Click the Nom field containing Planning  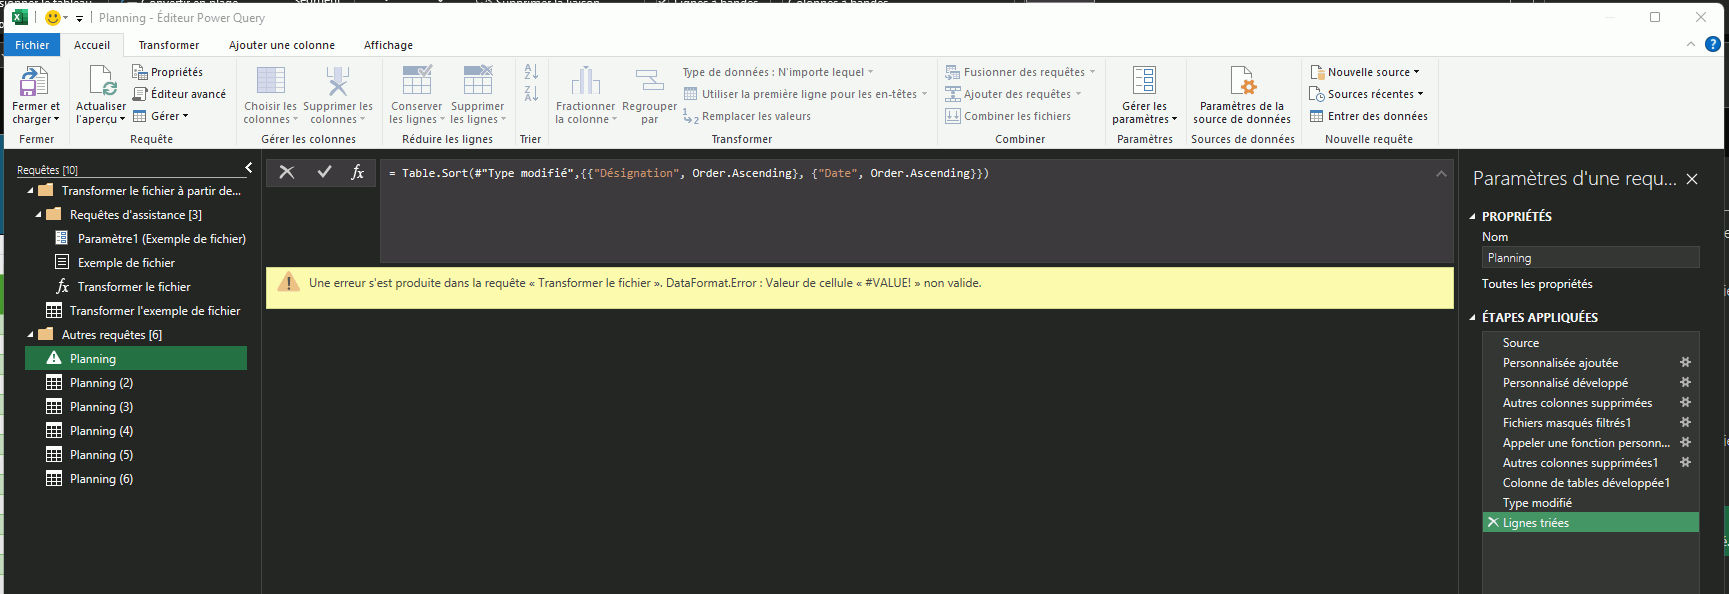click(1590, 257)
